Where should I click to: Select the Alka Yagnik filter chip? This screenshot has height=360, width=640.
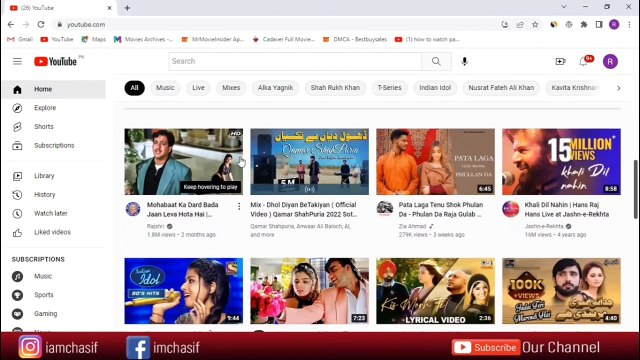click(276, 88)
